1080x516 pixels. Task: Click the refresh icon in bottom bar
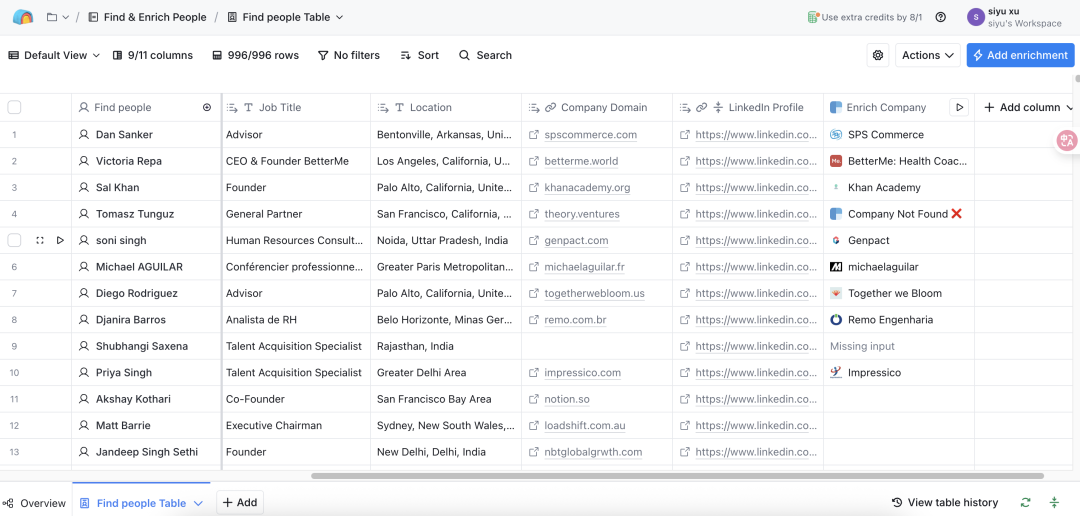click(1025, 503)
